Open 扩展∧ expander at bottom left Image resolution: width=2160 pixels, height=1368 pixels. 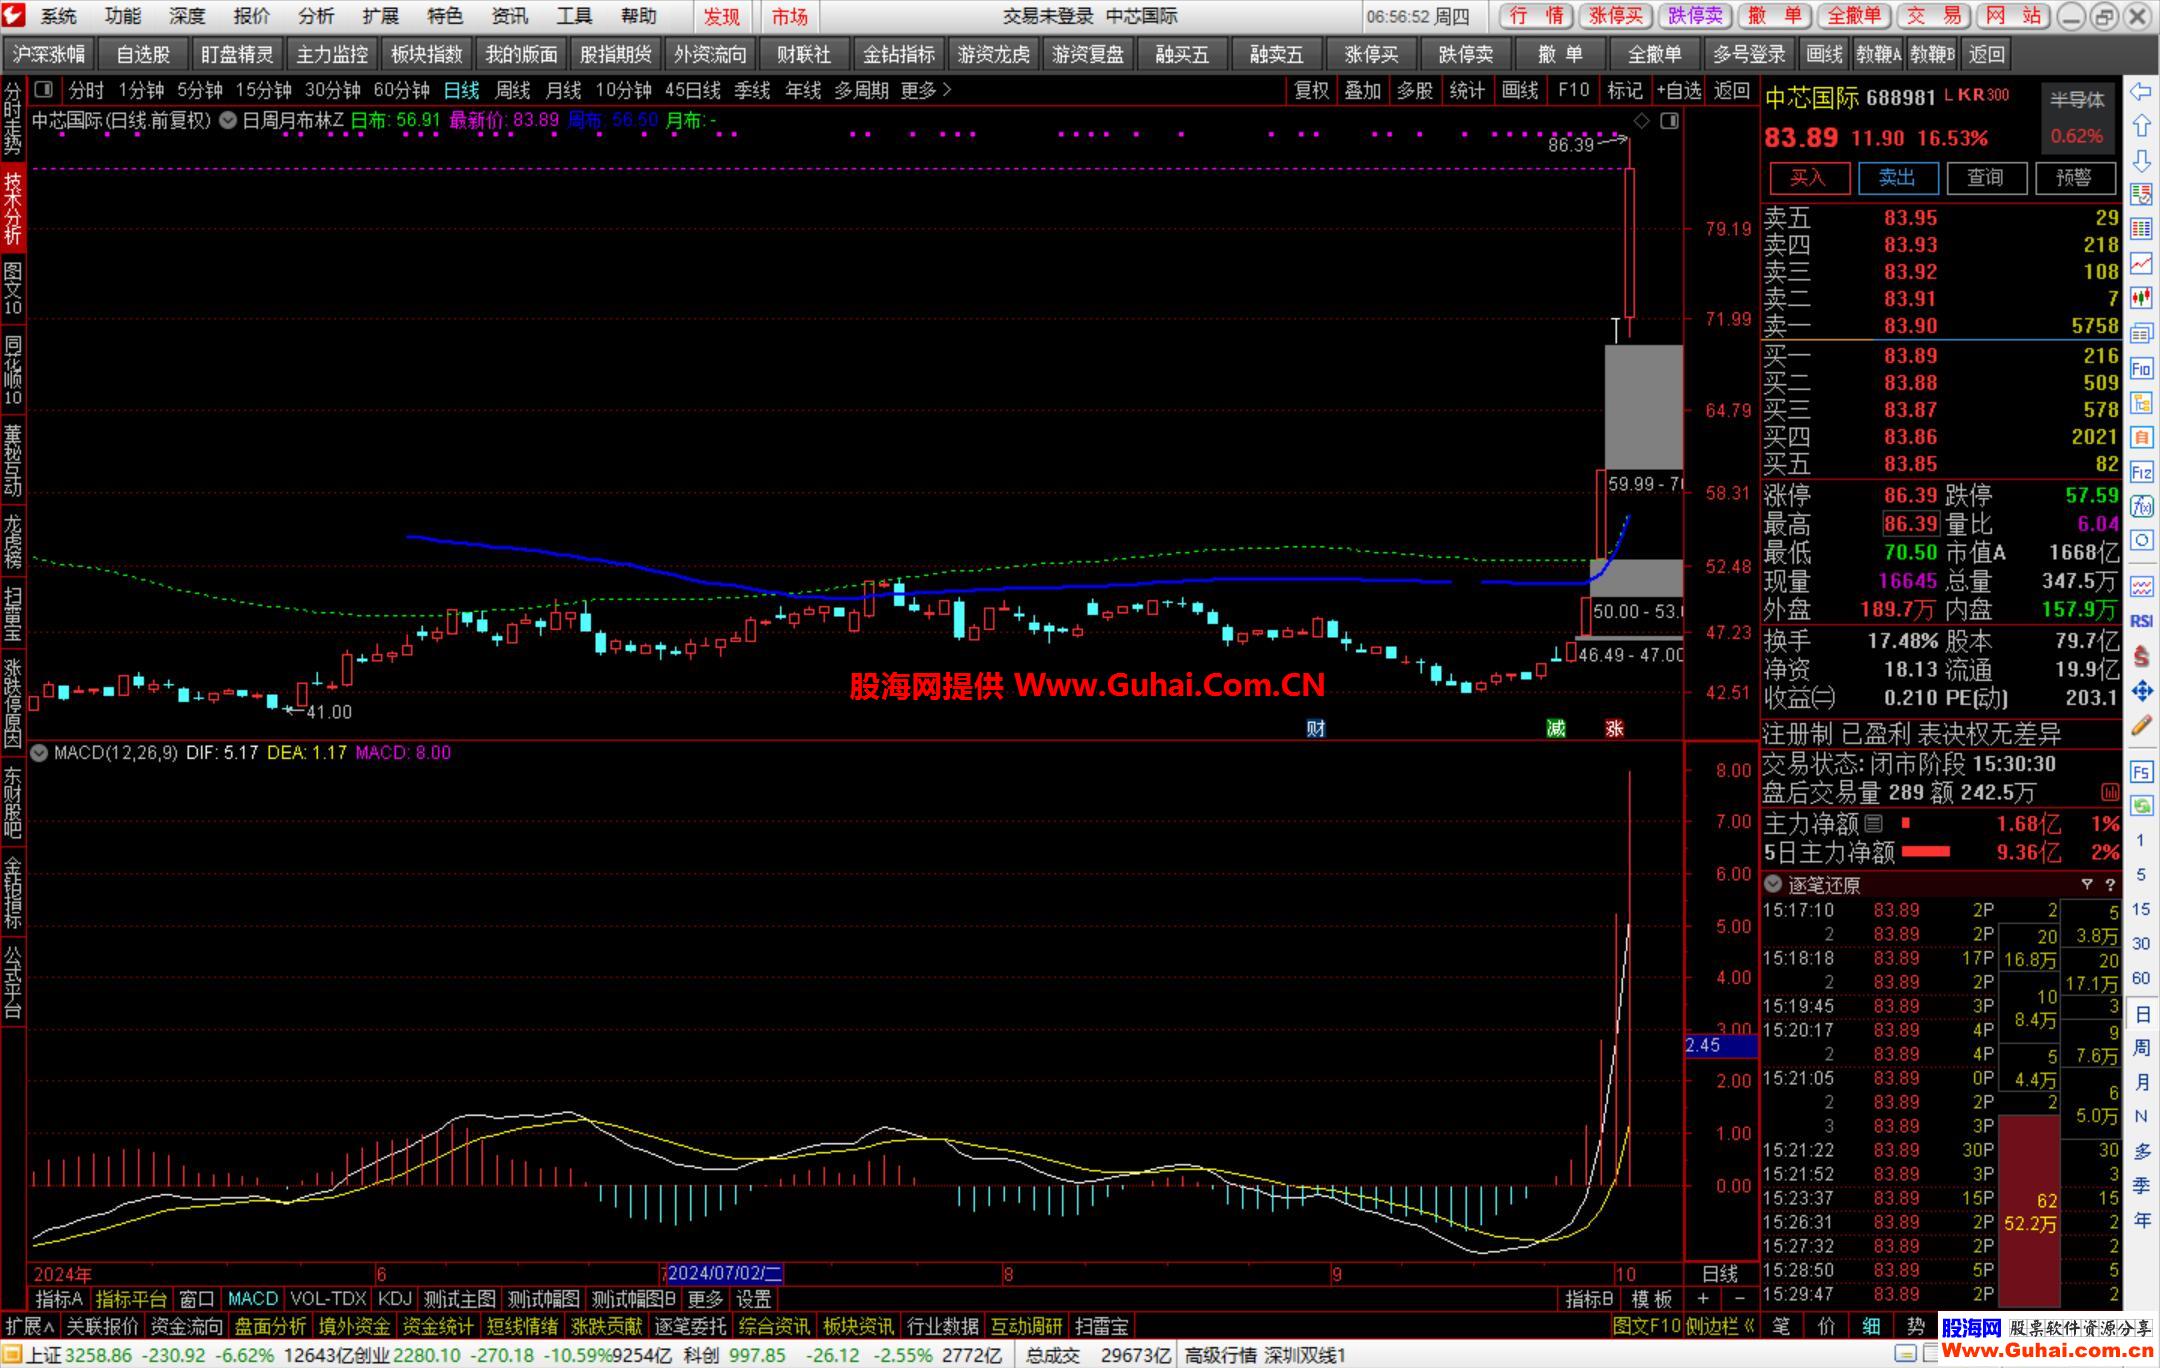point(29,1326)
